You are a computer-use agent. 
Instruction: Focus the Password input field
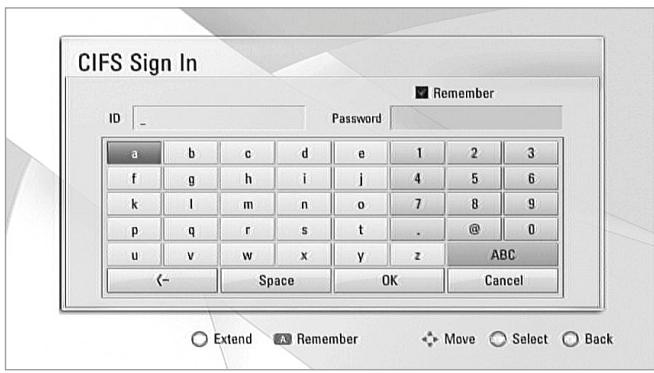[476, 118]
